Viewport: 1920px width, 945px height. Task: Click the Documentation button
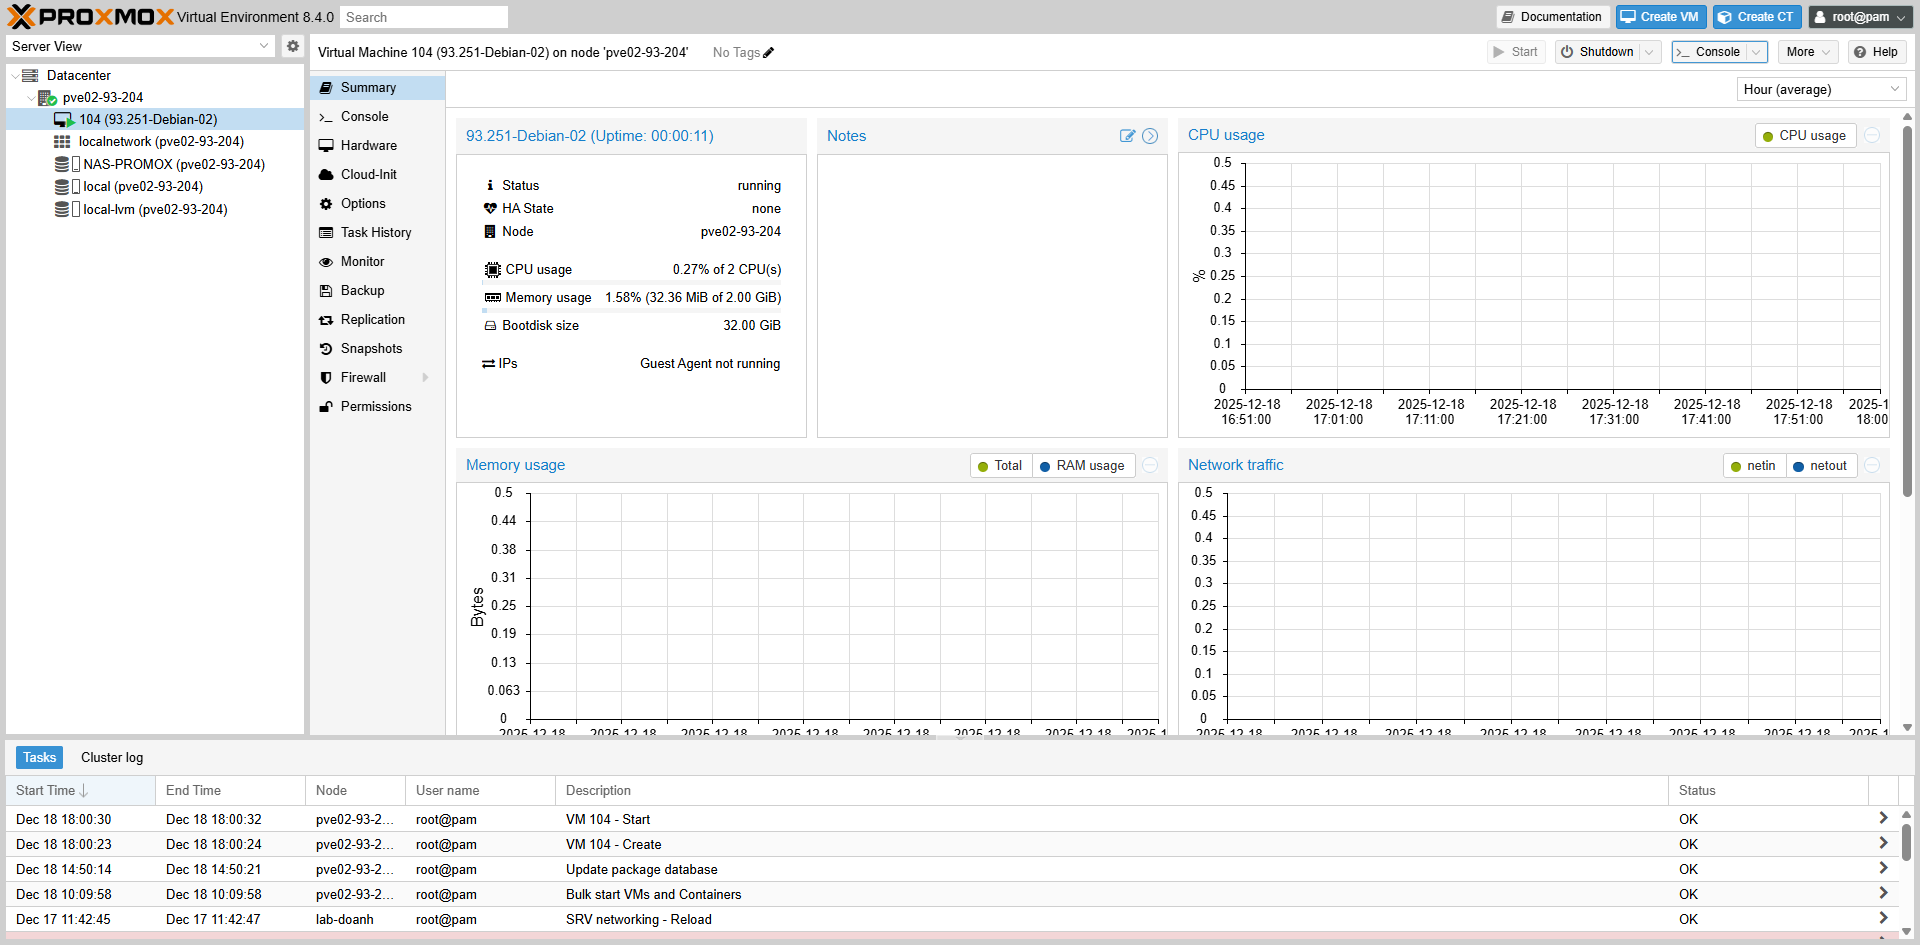click(1551, 17)
